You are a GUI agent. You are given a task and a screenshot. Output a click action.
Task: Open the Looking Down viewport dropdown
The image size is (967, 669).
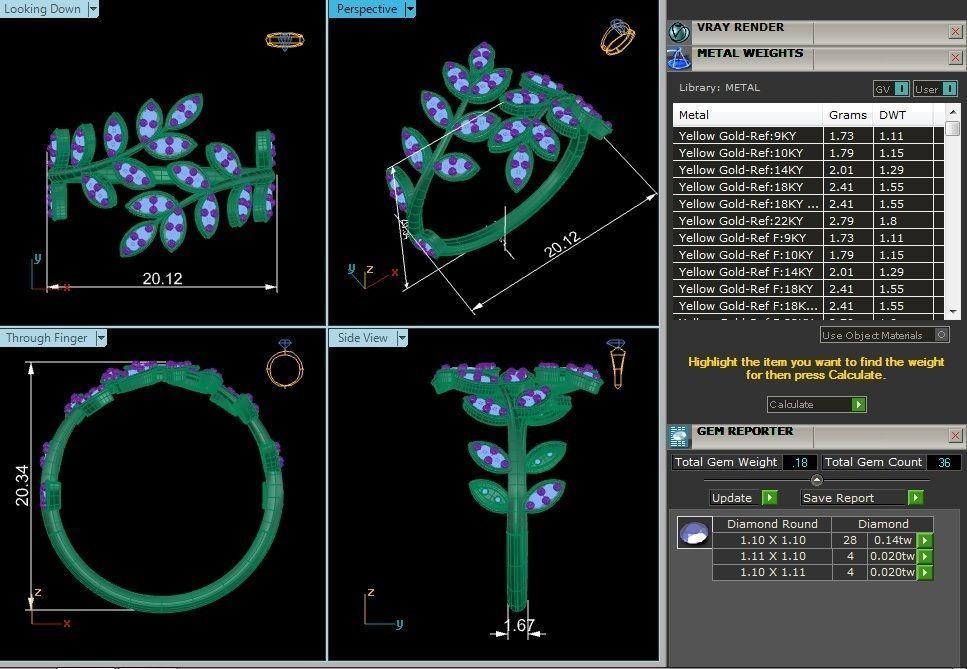[x=93, y=9]
